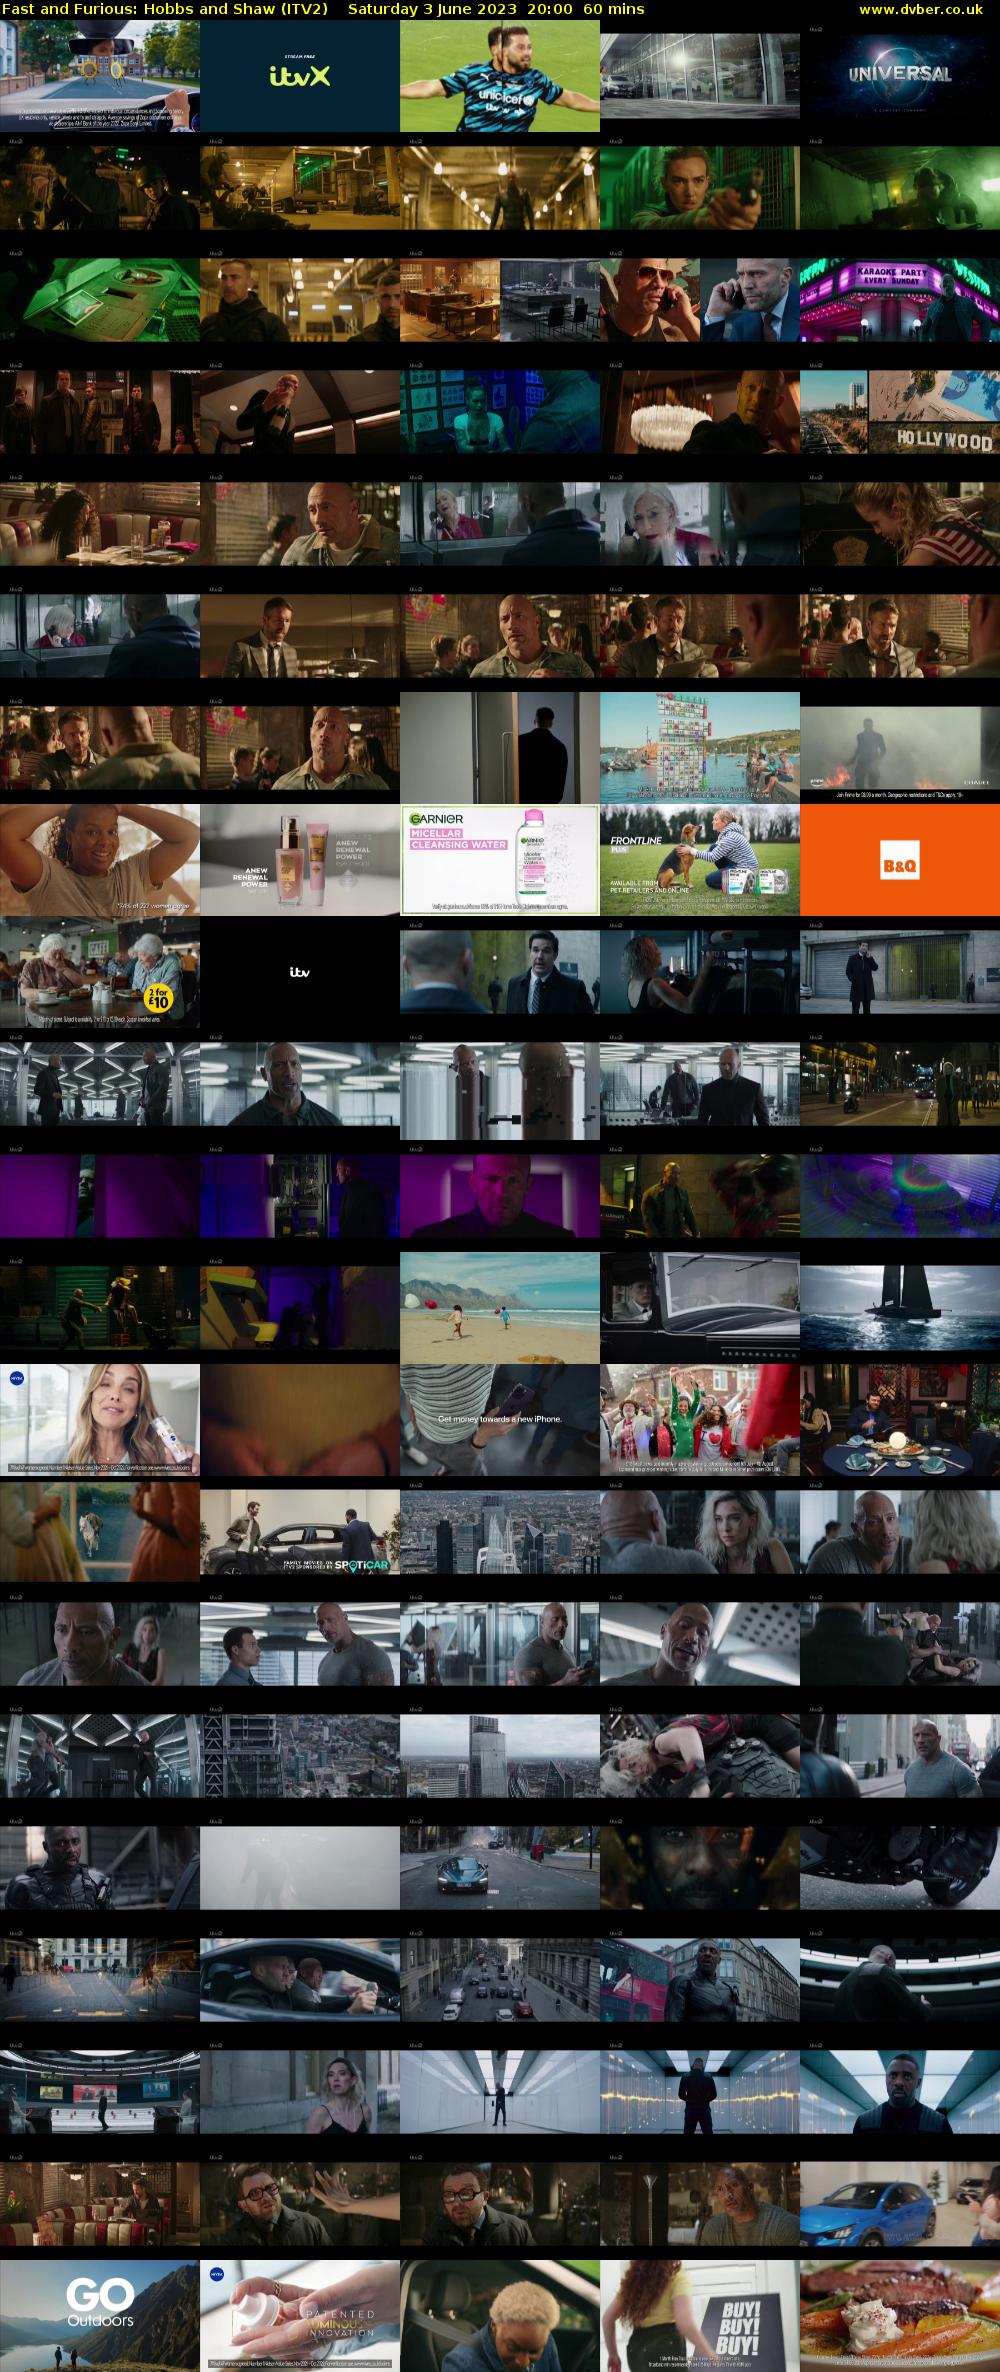Viewport: 1000px width, 2372px height.
Task: Open the Garnier Micellar Cleansing Water thumbnail
Action: coord(500,860)
